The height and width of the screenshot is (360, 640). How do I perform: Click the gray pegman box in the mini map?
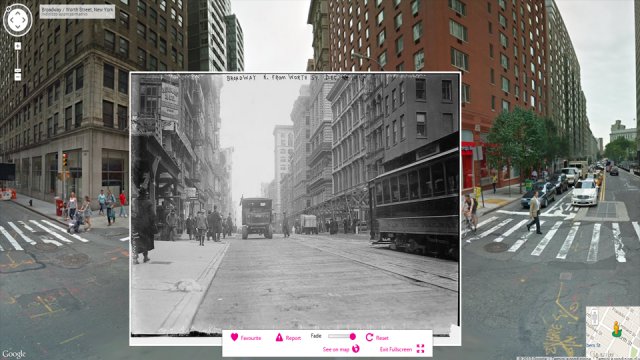(594, 316)
